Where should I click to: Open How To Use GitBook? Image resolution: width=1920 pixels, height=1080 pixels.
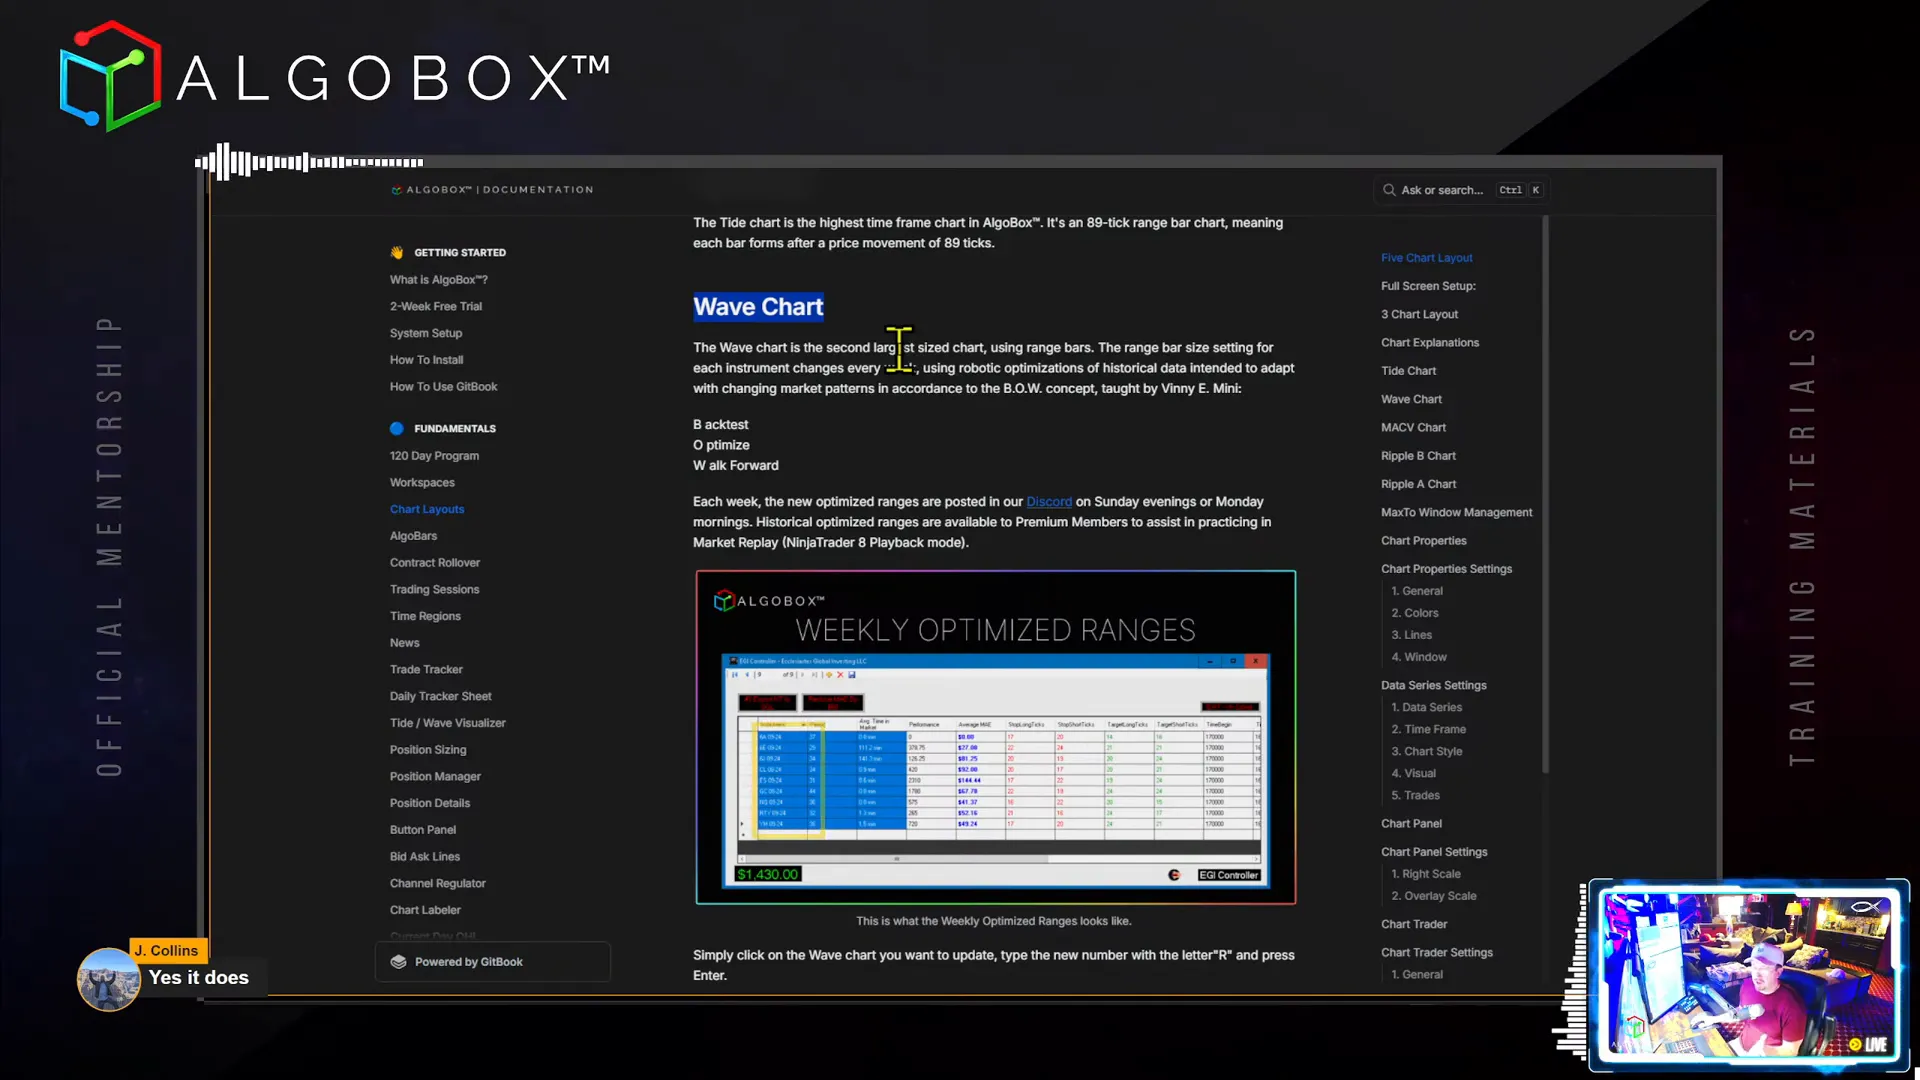(444, 387)
